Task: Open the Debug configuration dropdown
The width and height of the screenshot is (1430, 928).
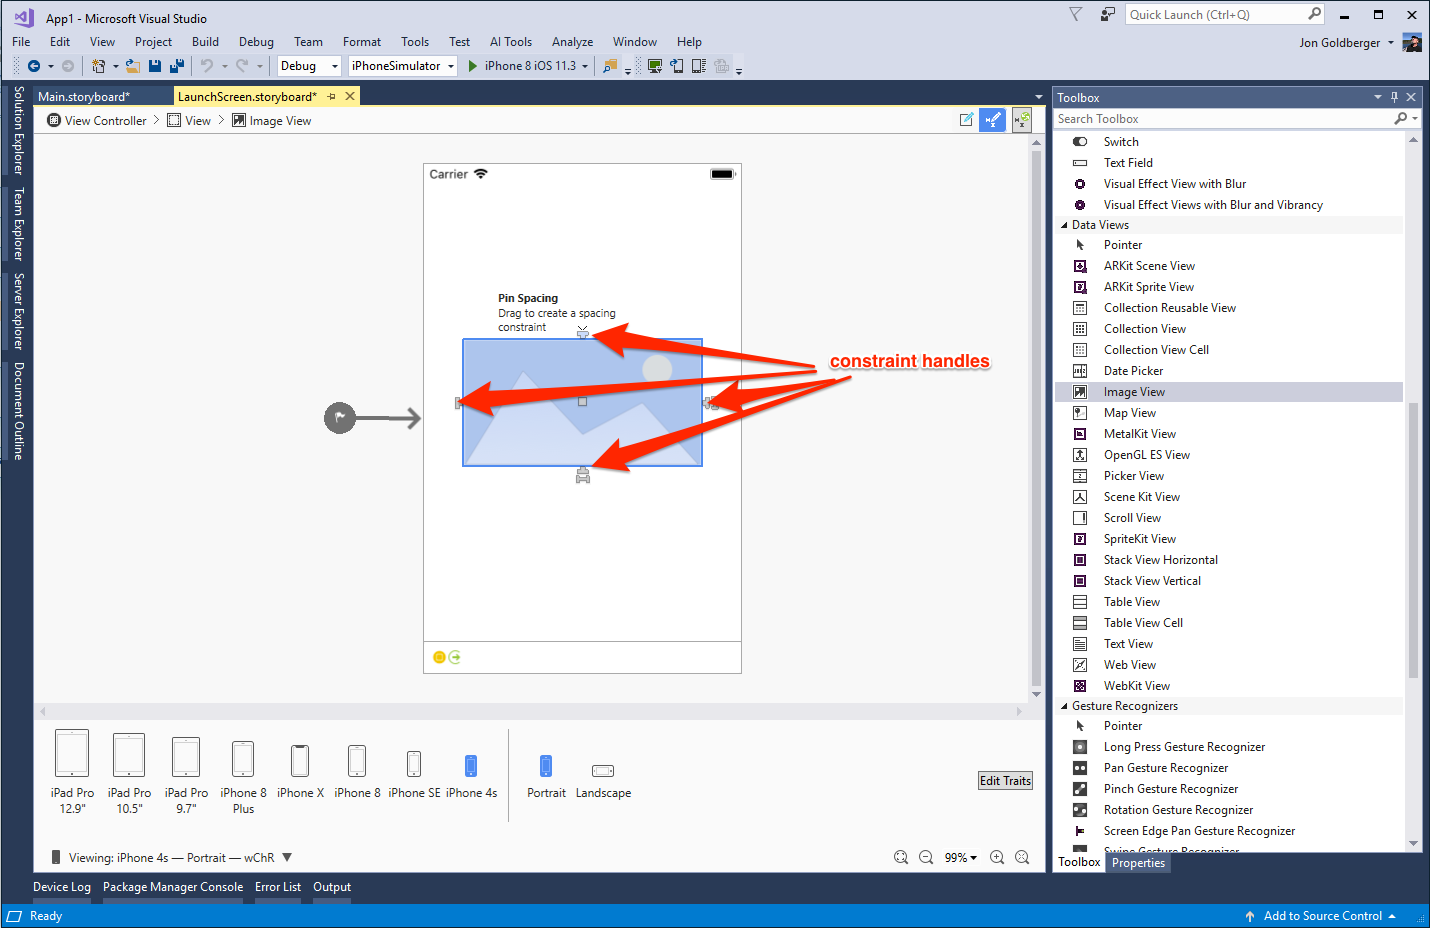Action: coord(309,66)
